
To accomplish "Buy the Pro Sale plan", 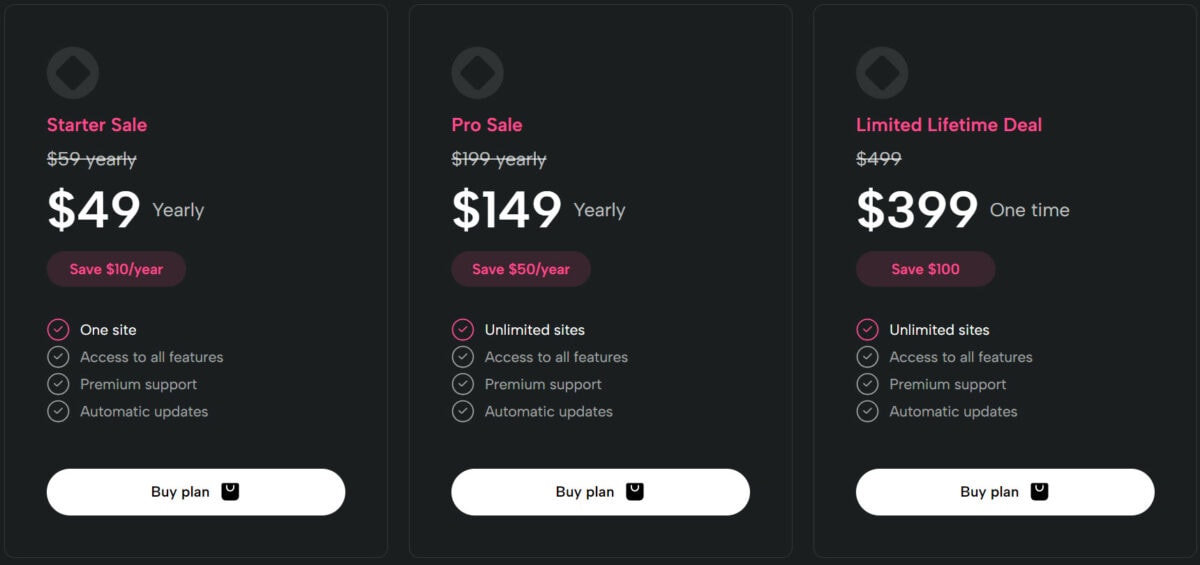I will click(600, 492).
